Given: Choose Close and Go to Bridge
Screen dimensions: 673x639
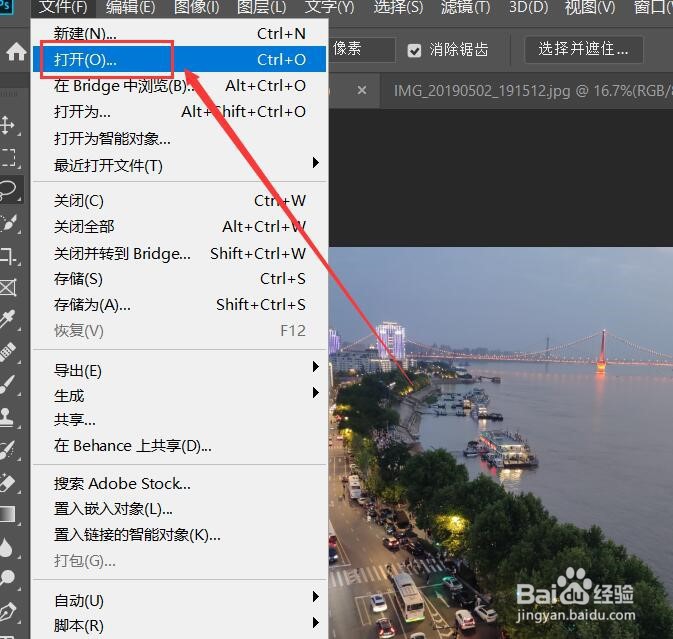Looking at the screenshot, I should pyautogui.click(x=179, y=253).
